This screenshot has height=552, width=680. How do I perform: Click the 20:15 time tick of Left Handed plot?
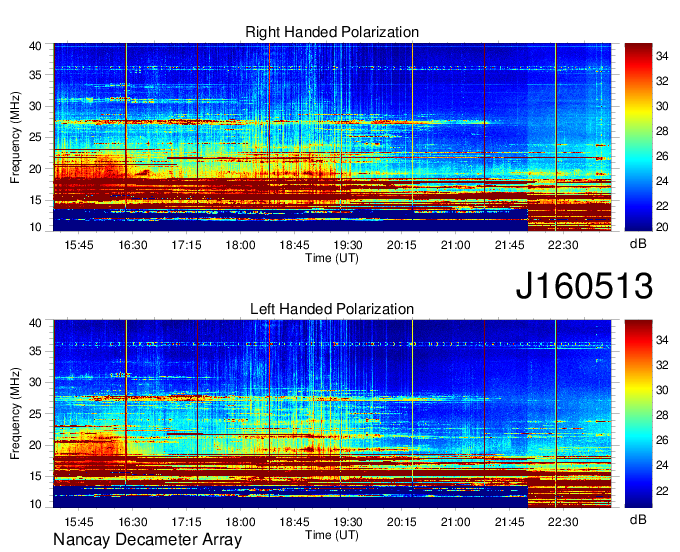click(402, 522)
